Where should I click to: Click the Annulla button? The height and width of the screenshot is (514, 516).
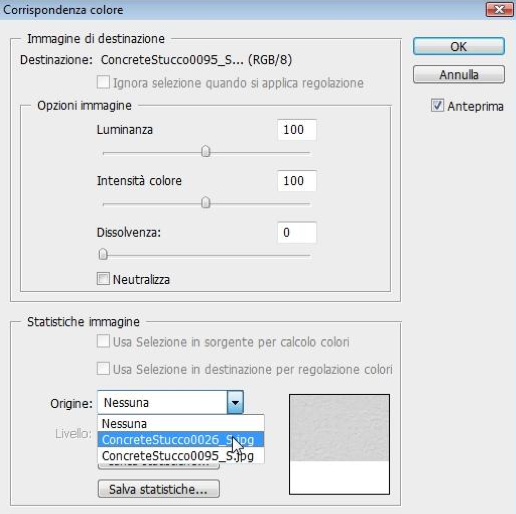(459, 74)
